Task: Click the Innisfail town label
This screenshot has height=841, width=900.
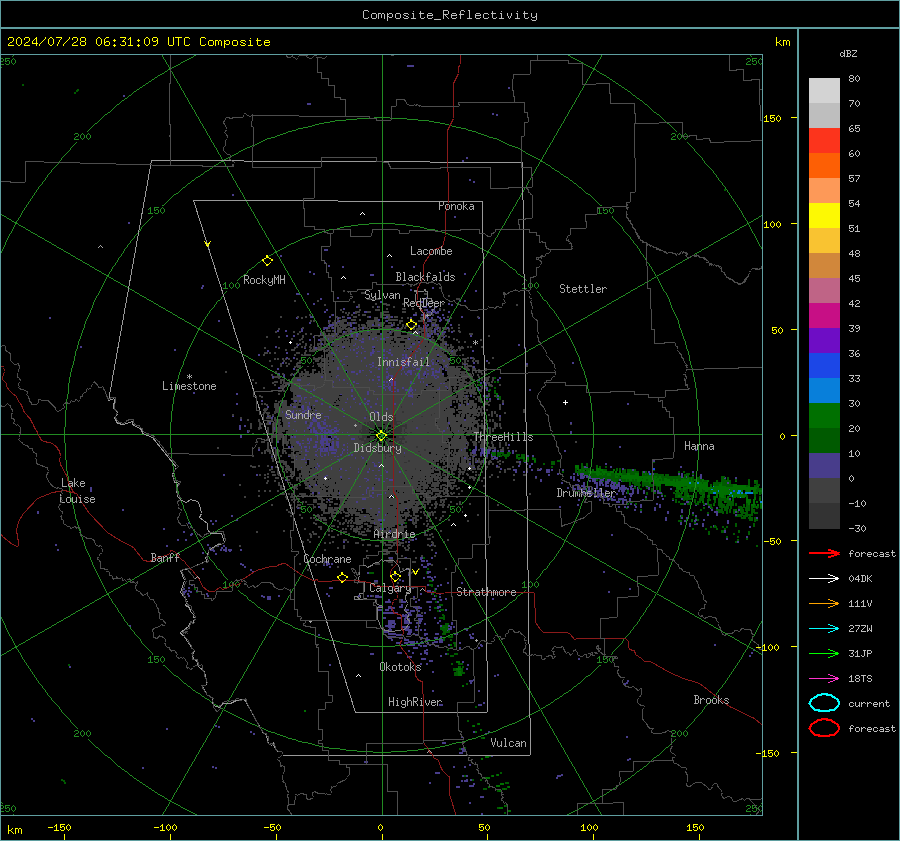Action: (x=403, y=362)
